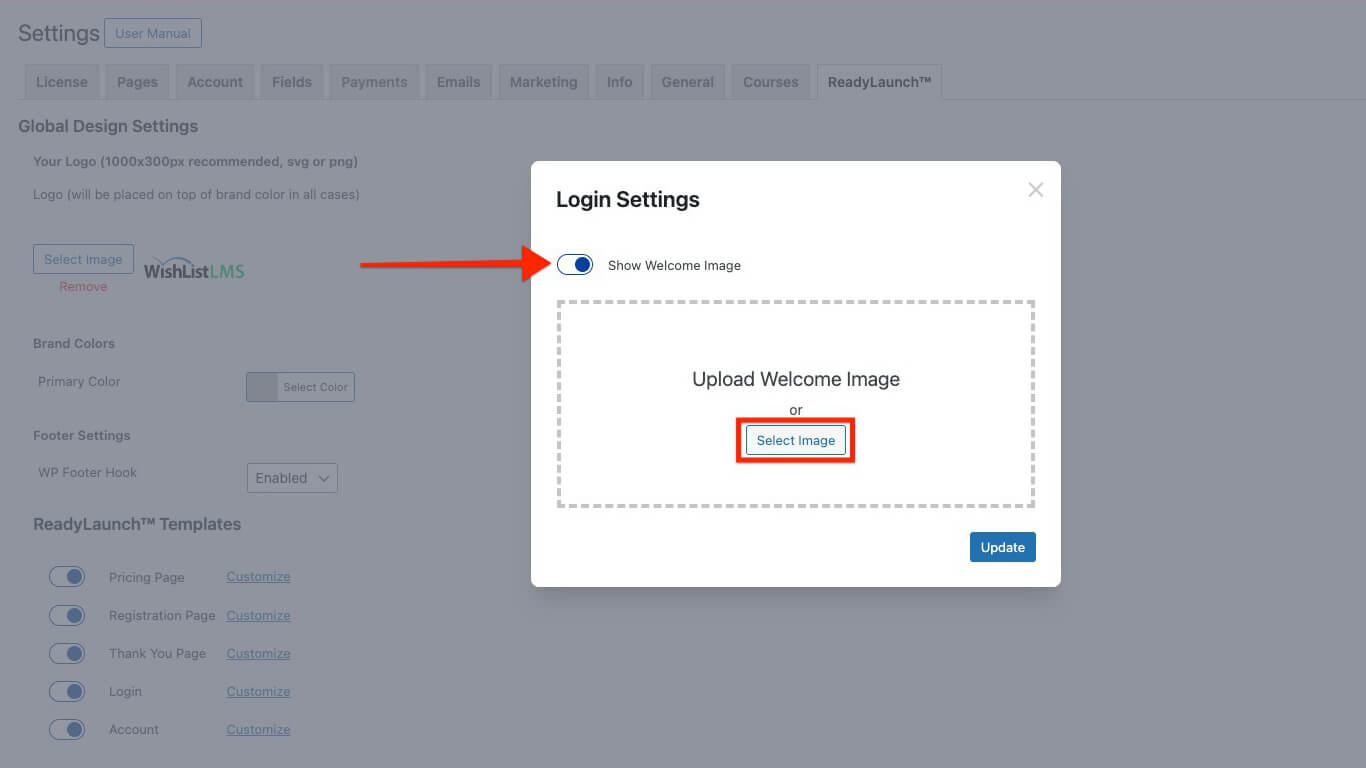
Task: Open the Primary Color picker
Action: pyautogui.click(x=300, y=387)
